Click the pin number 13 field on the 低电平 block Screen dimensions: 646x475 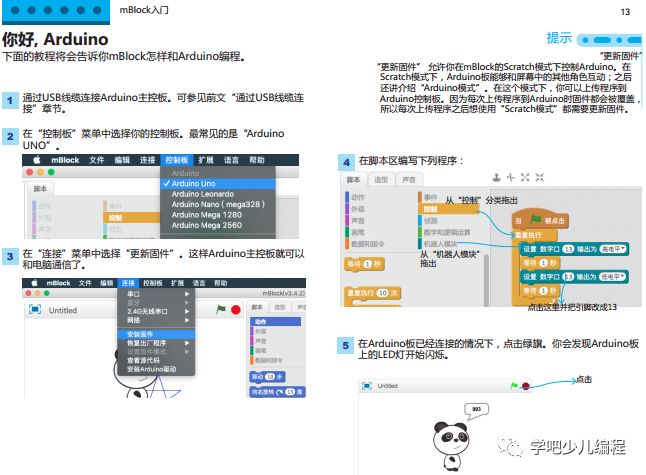coord(568,277)
